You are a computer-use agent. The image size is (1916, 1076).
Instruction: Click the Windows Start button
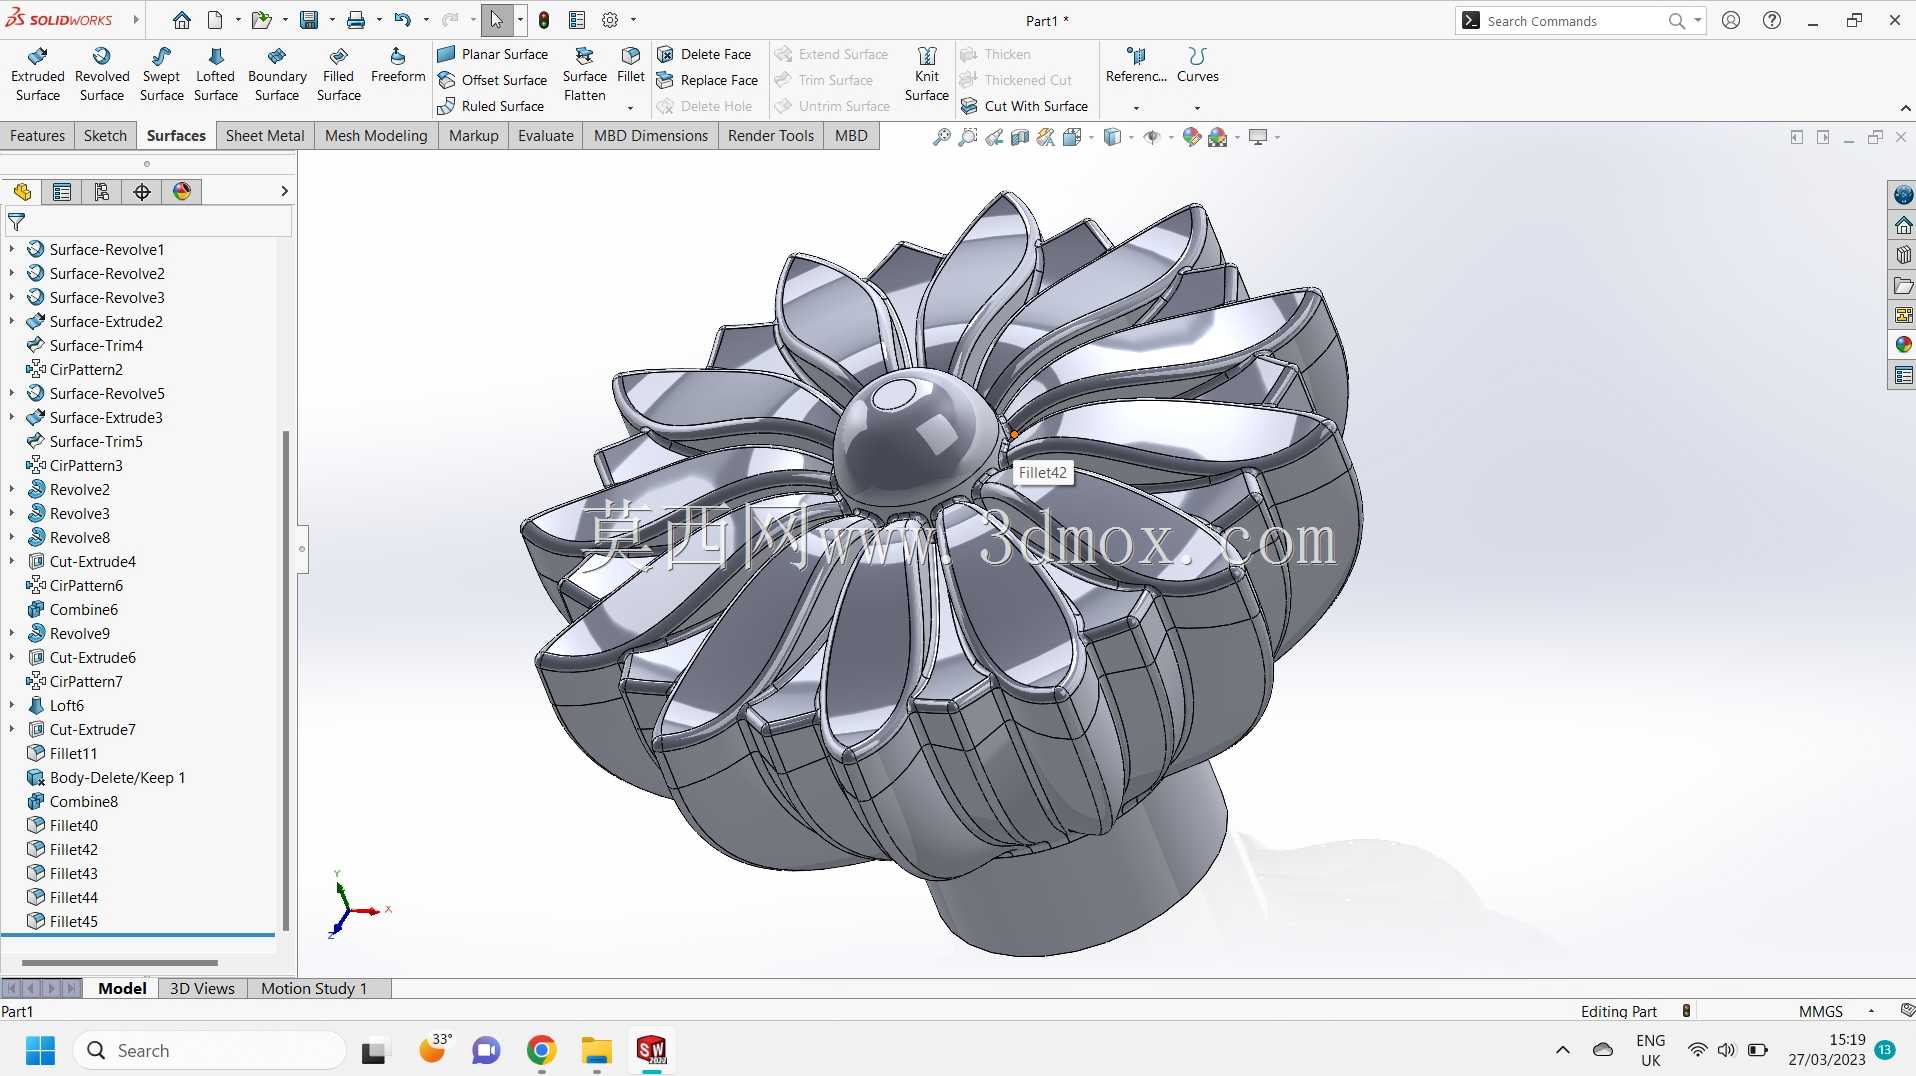pos(40,1050)
